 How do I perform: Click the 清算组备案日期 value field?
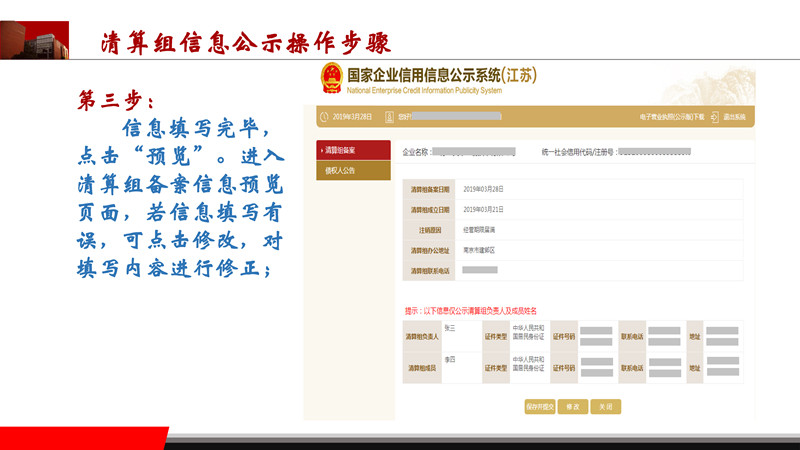tap(484, 189)
